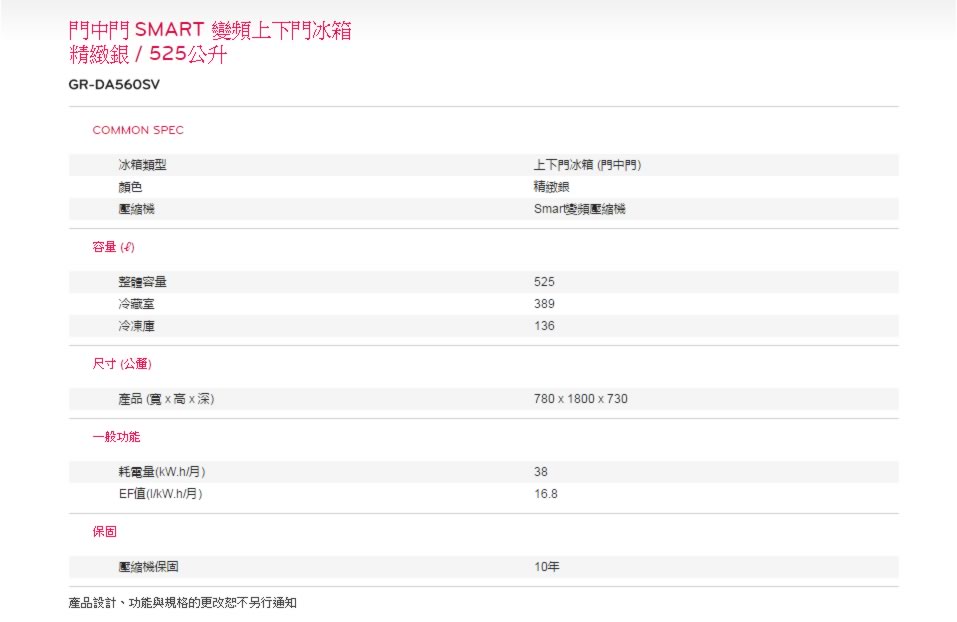Click the disclaimer '產品設計、功能與規格的更改恕不另行通知'
Viewport: 957px width, 622px height.
(x=182, y=602)
